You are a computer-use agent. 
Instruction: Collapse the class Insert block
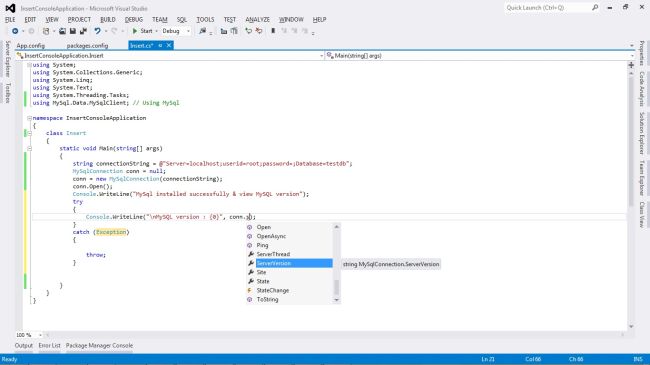pos(29,133)
